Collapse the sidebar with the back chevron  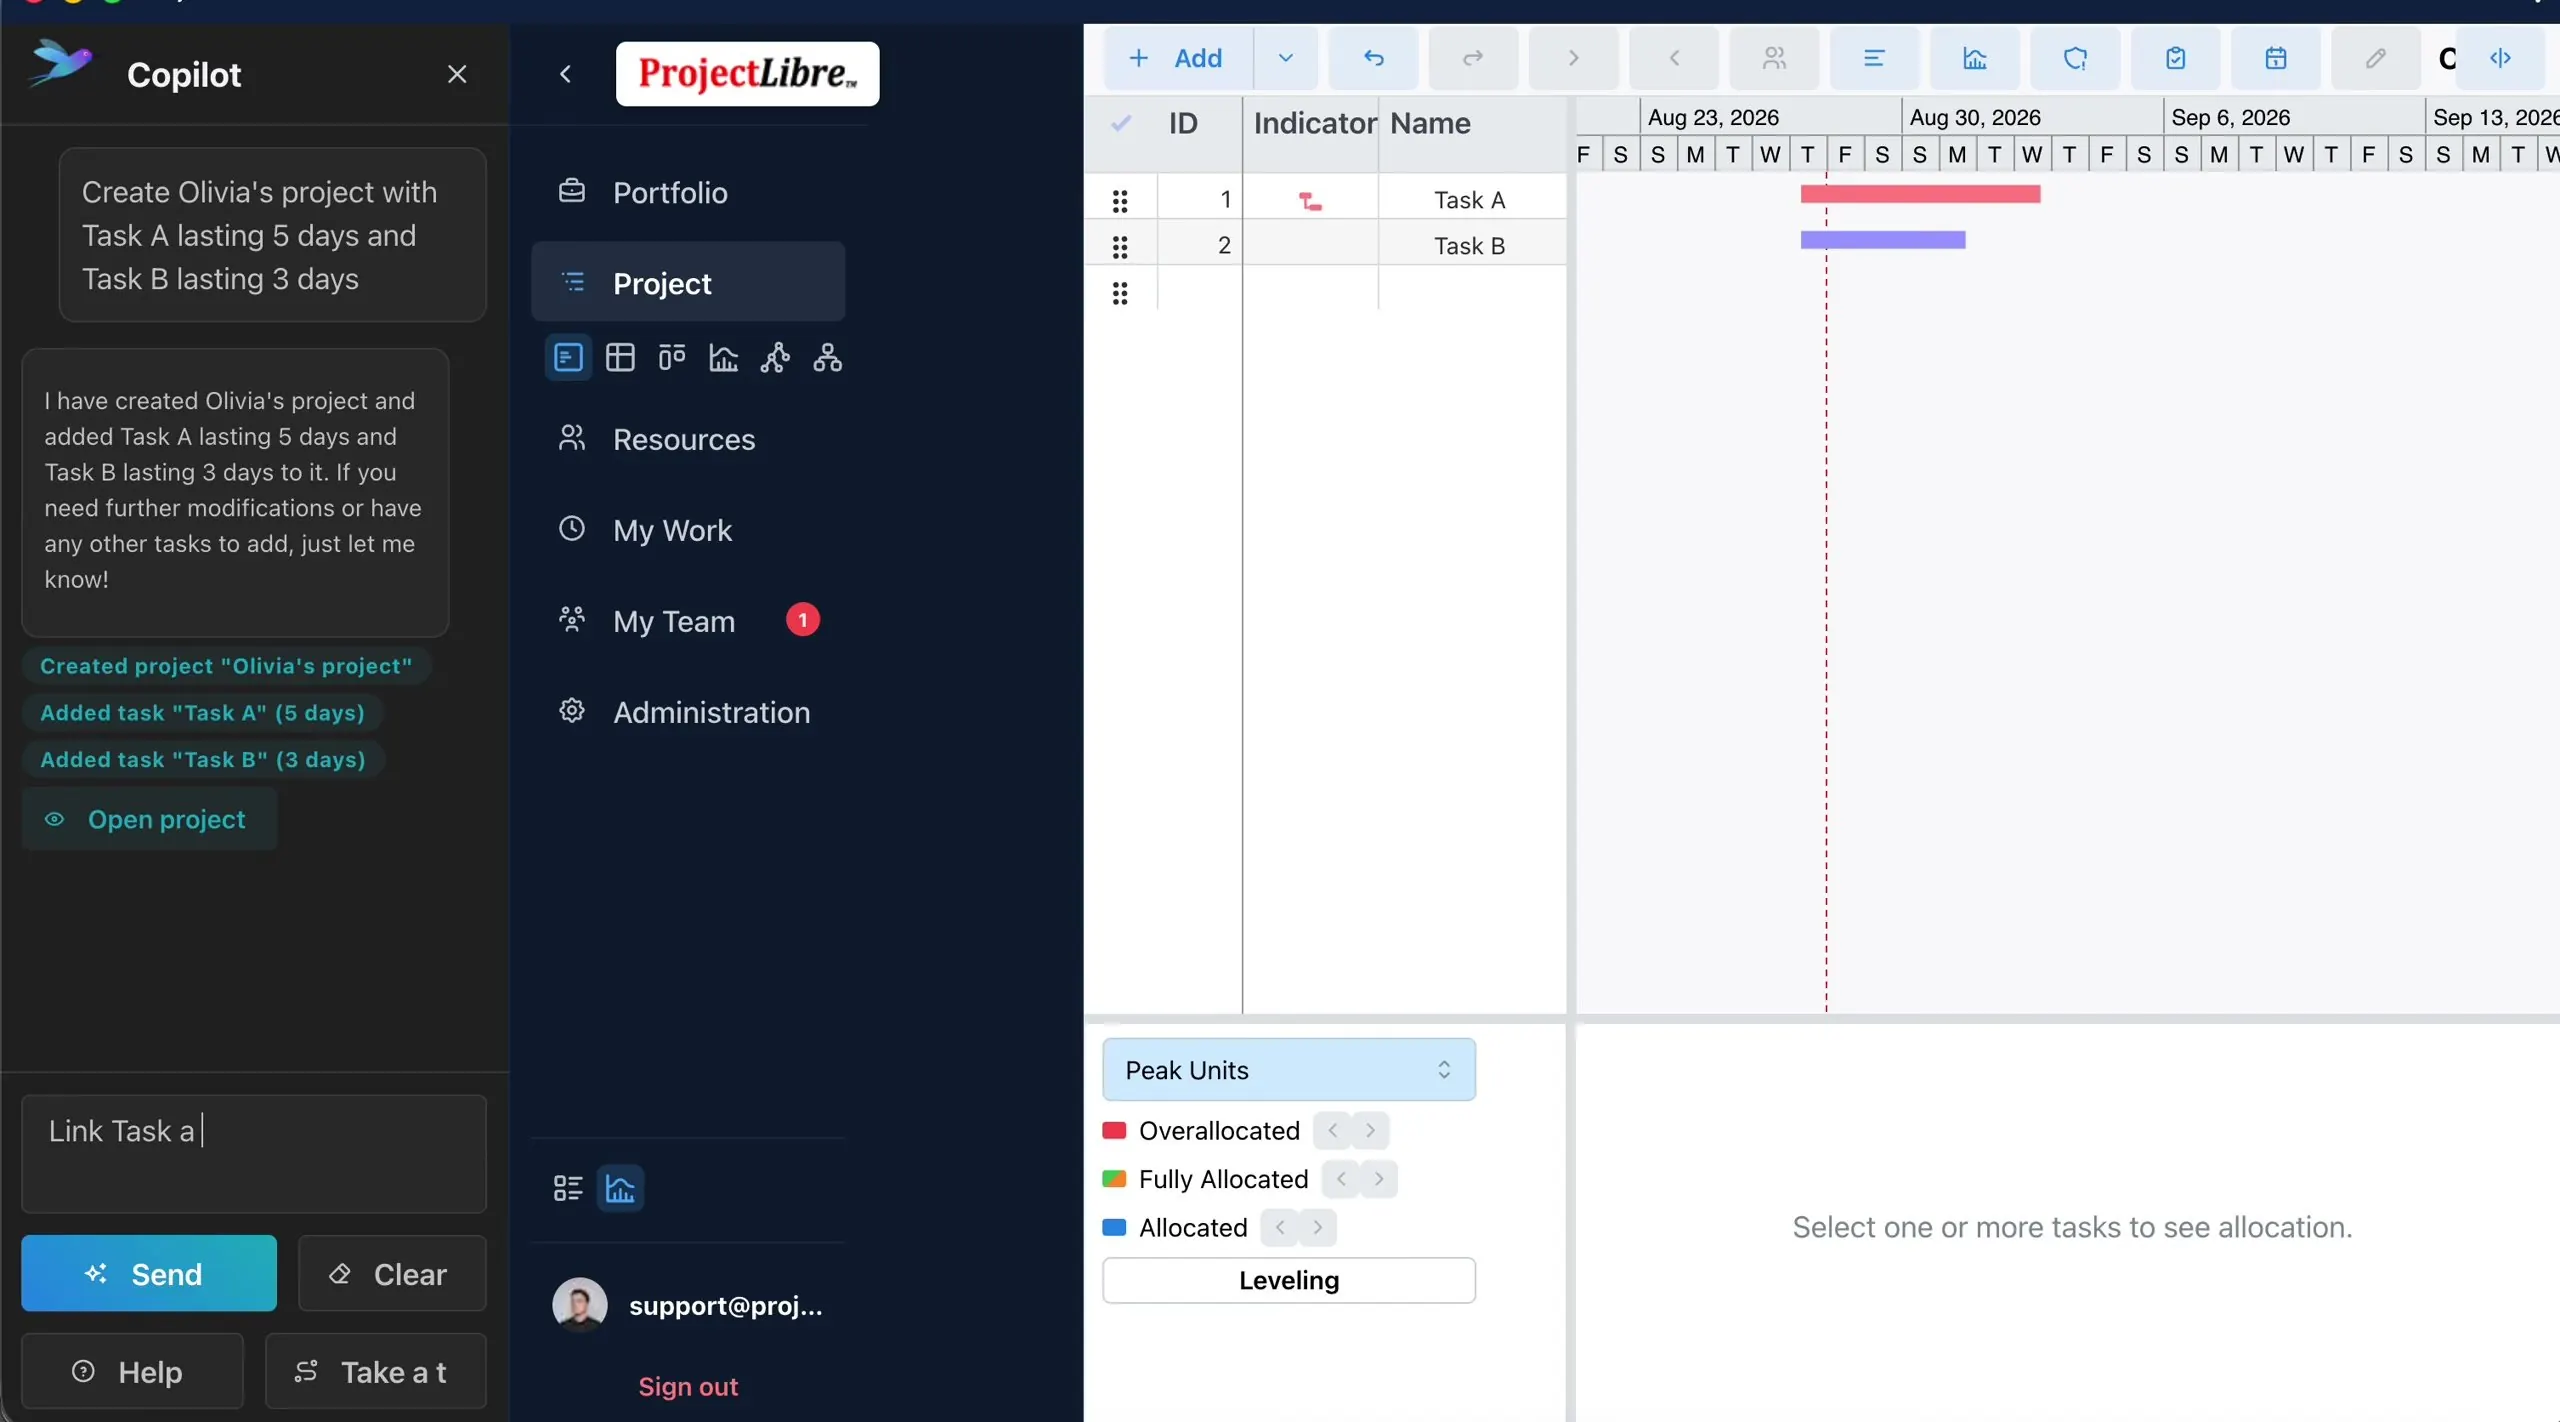tap(565, 74)
